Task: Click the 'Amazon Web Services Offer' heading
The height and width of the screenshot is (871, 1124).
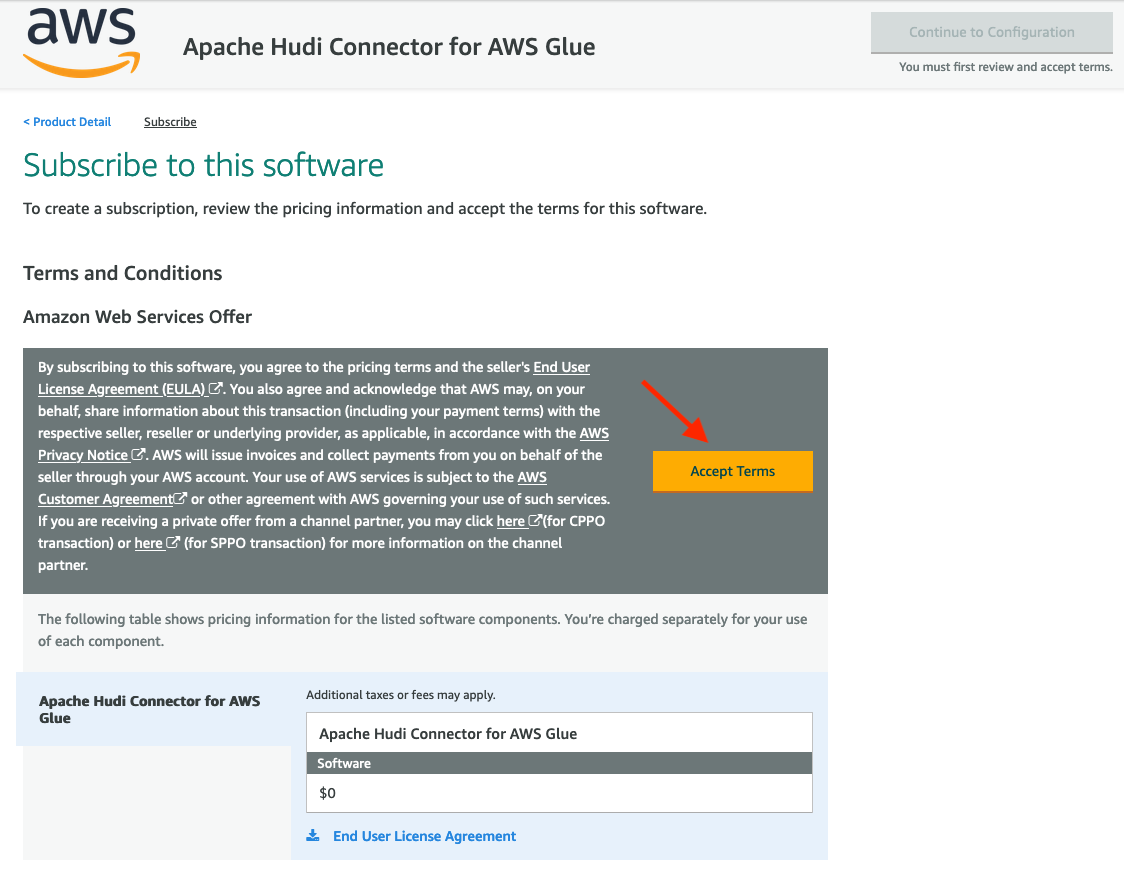Action: click(138, 317)
